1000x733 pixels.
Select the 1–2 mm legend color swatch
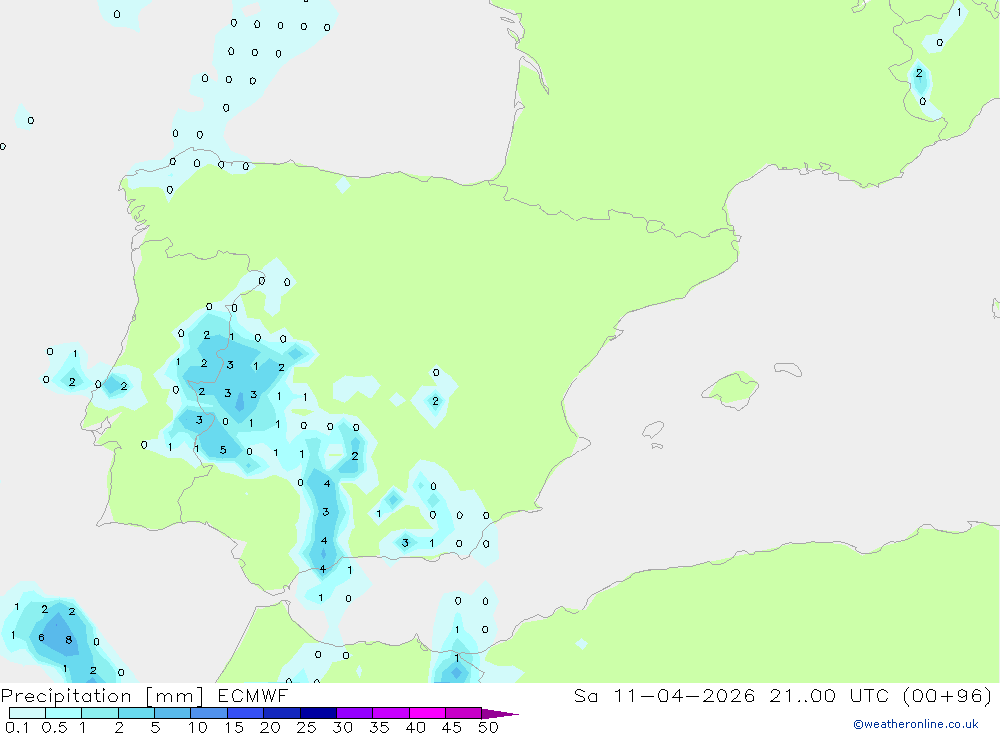[x=100, y=713]
